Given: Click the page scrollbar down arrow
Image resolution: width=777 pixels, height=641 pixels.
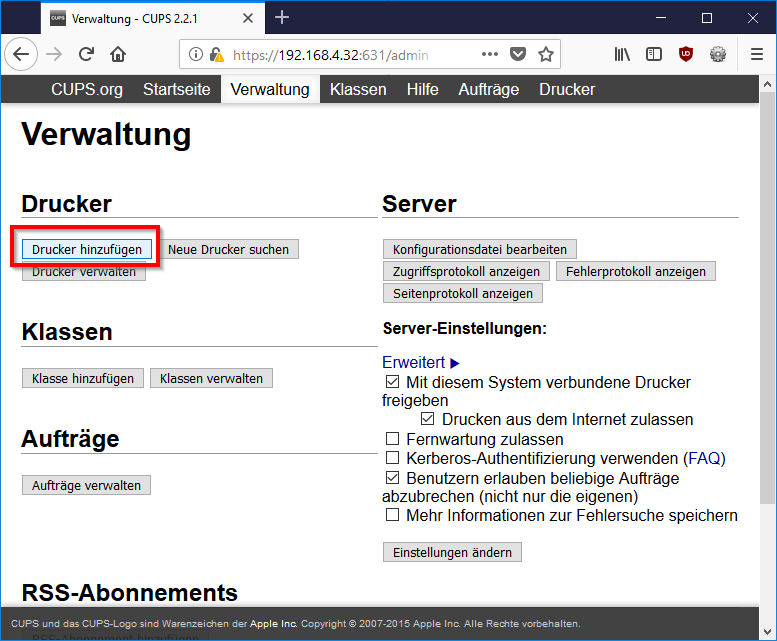Looking at the screenshot, I should click(768, 632).
